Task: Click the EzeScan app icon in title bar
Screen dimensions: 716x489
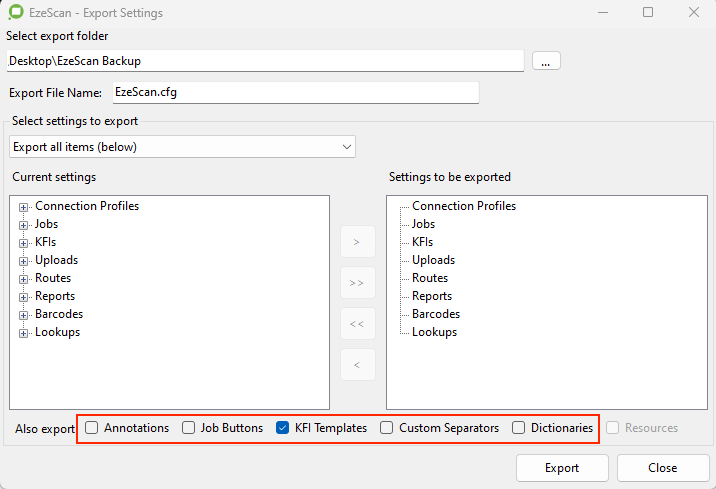Action: click(15, 13)
